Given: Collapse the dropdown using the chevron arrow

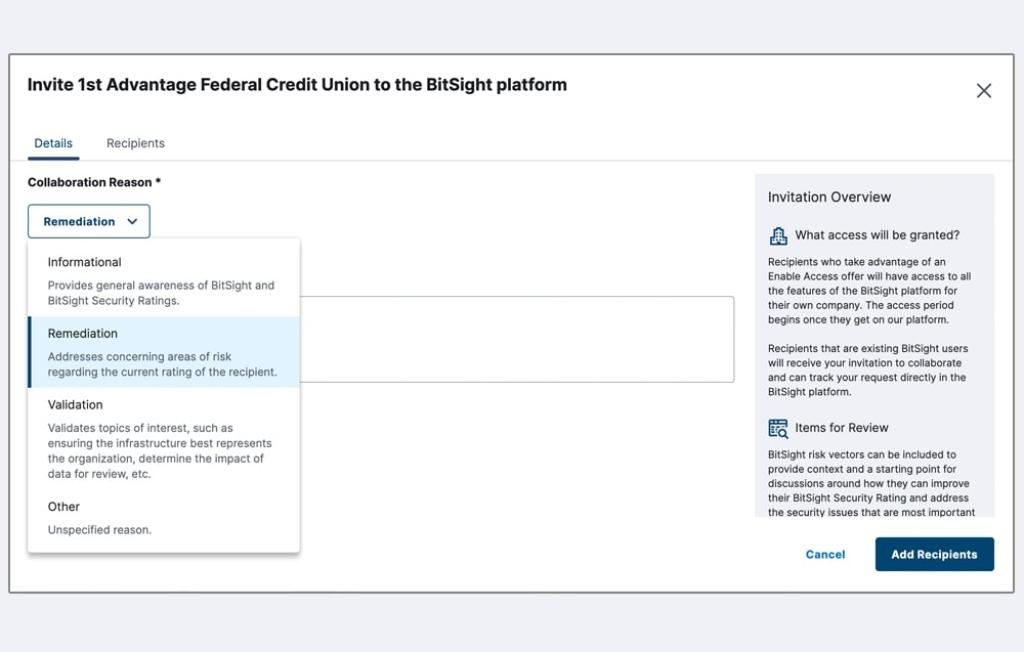Looking at the screenshot, I should (x=133, y=222).
